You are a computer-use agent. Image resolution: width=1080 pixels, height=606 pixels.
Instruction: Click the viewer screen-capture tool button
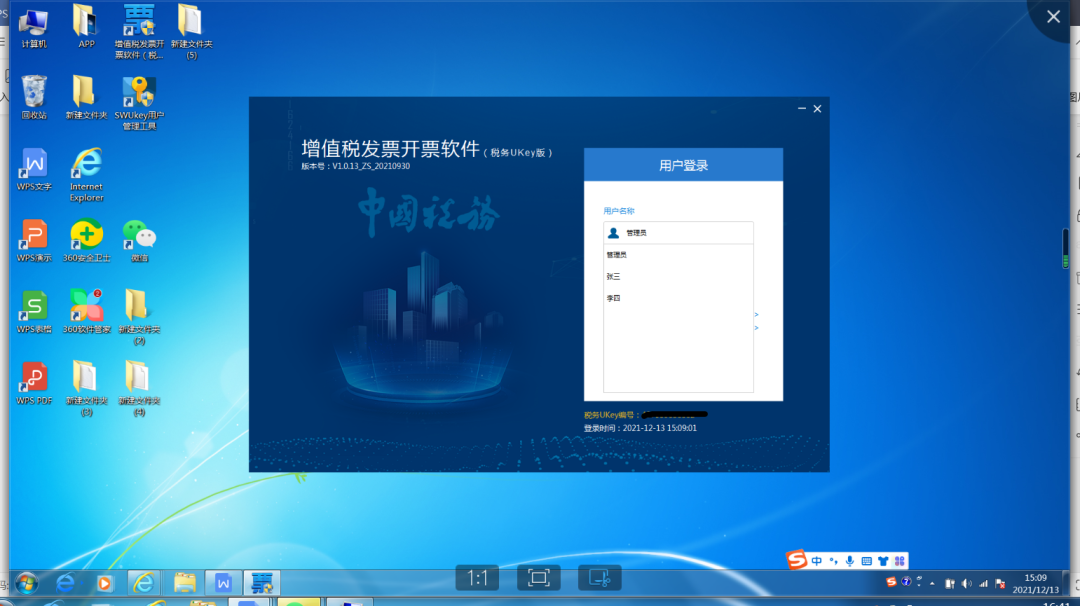[600, 577]
